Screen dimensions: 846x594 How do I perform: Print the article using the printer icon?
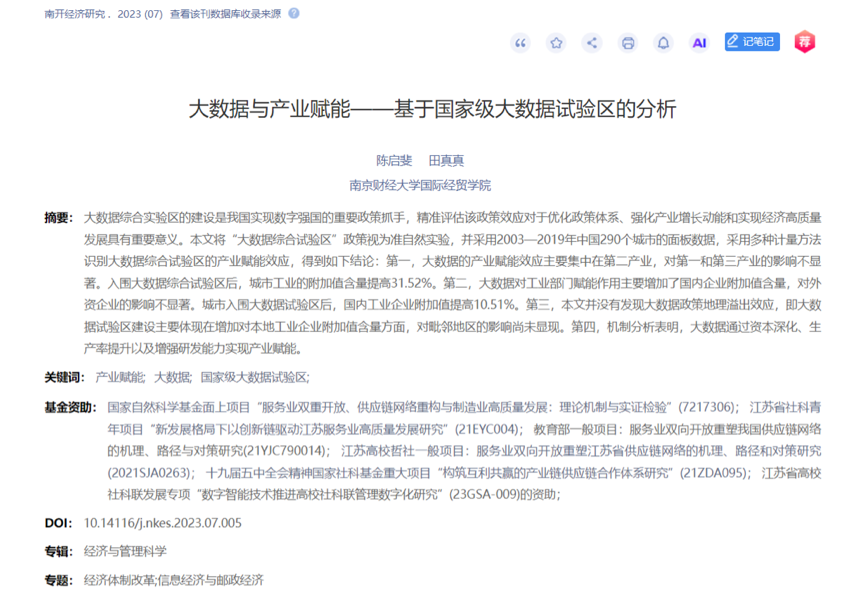point(628,42)
